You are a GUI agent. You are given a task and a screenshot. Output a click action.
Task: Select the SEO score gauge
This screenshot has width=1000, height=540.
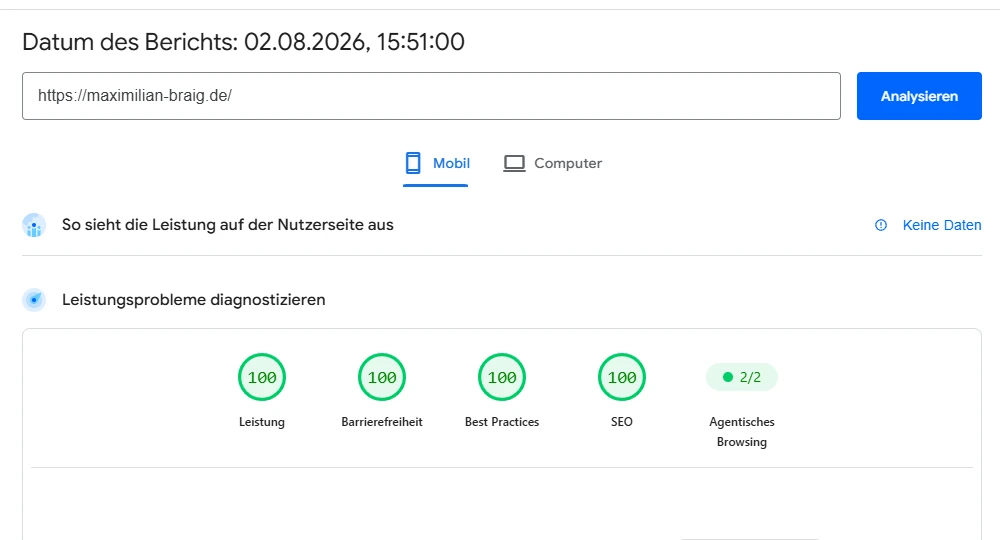pos(622,377)
